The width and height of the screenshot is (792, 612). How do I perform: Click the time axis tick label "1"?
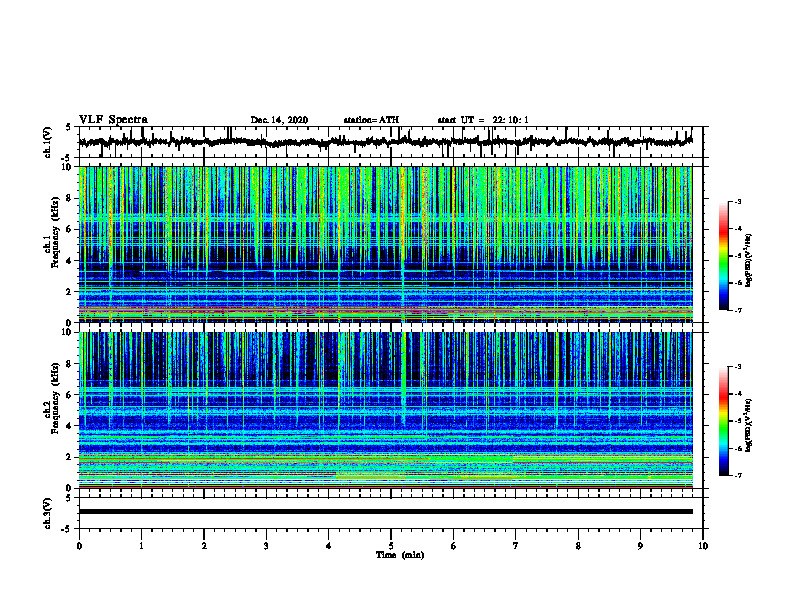(141, 546)
